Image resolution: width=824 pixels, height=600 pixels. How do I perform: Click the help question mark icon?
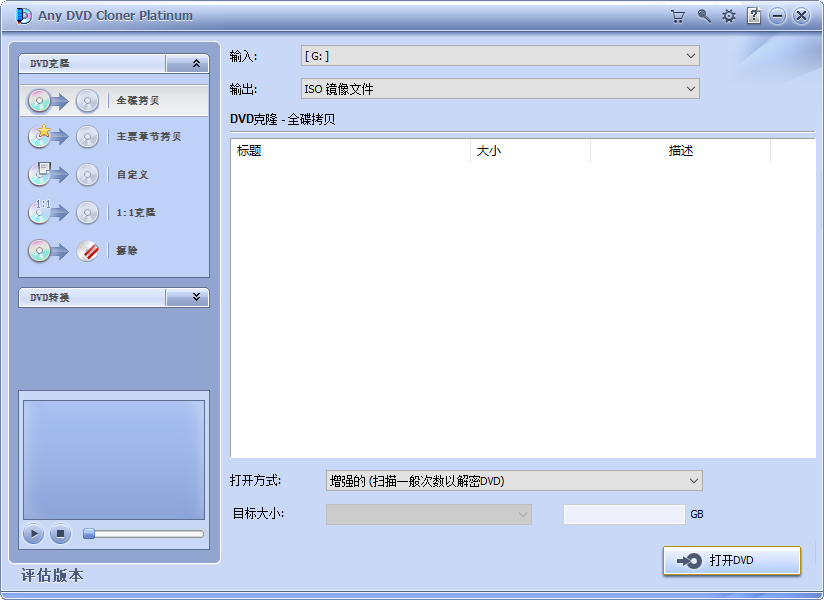pos(753,16)
